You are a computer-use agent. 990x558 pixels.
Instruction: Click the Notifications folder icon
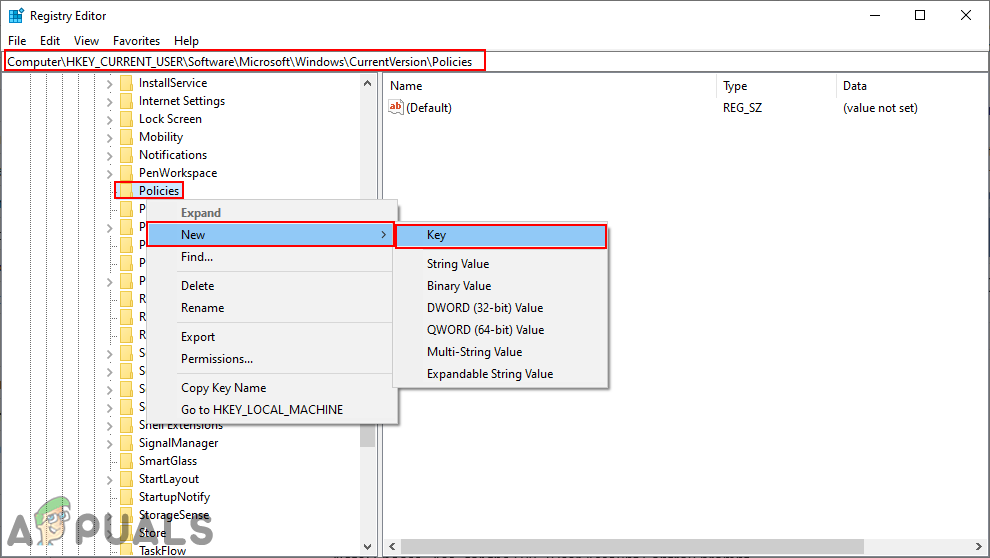(x=126, y=155)
